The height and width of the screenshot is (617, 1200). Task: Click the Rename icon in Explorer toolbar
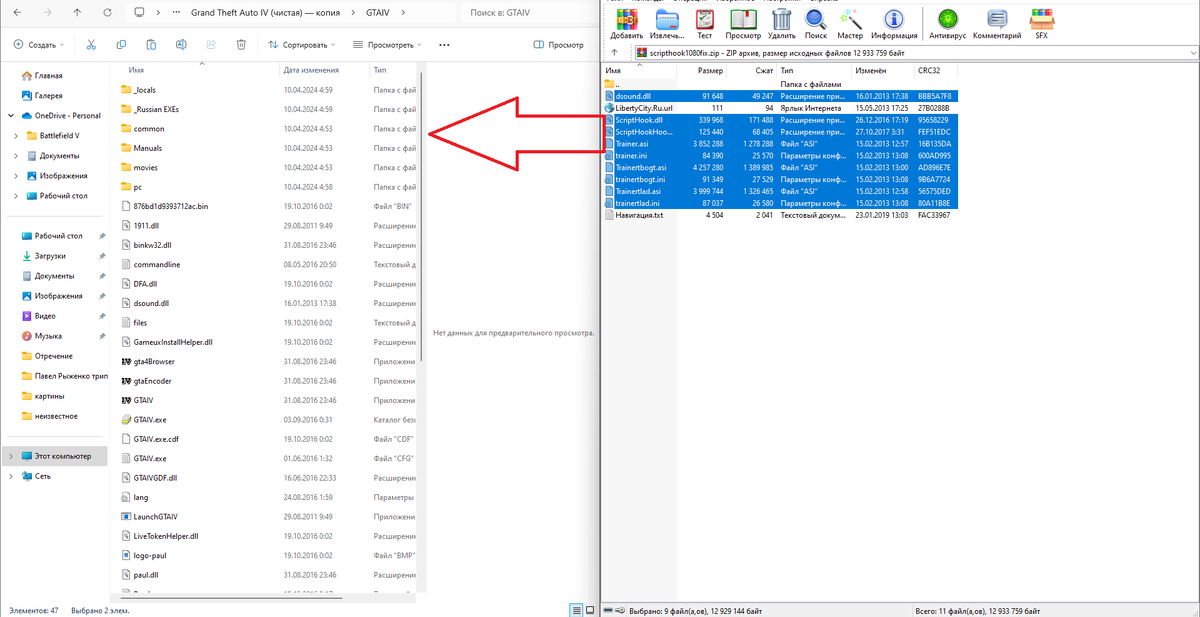pos(181,45)
